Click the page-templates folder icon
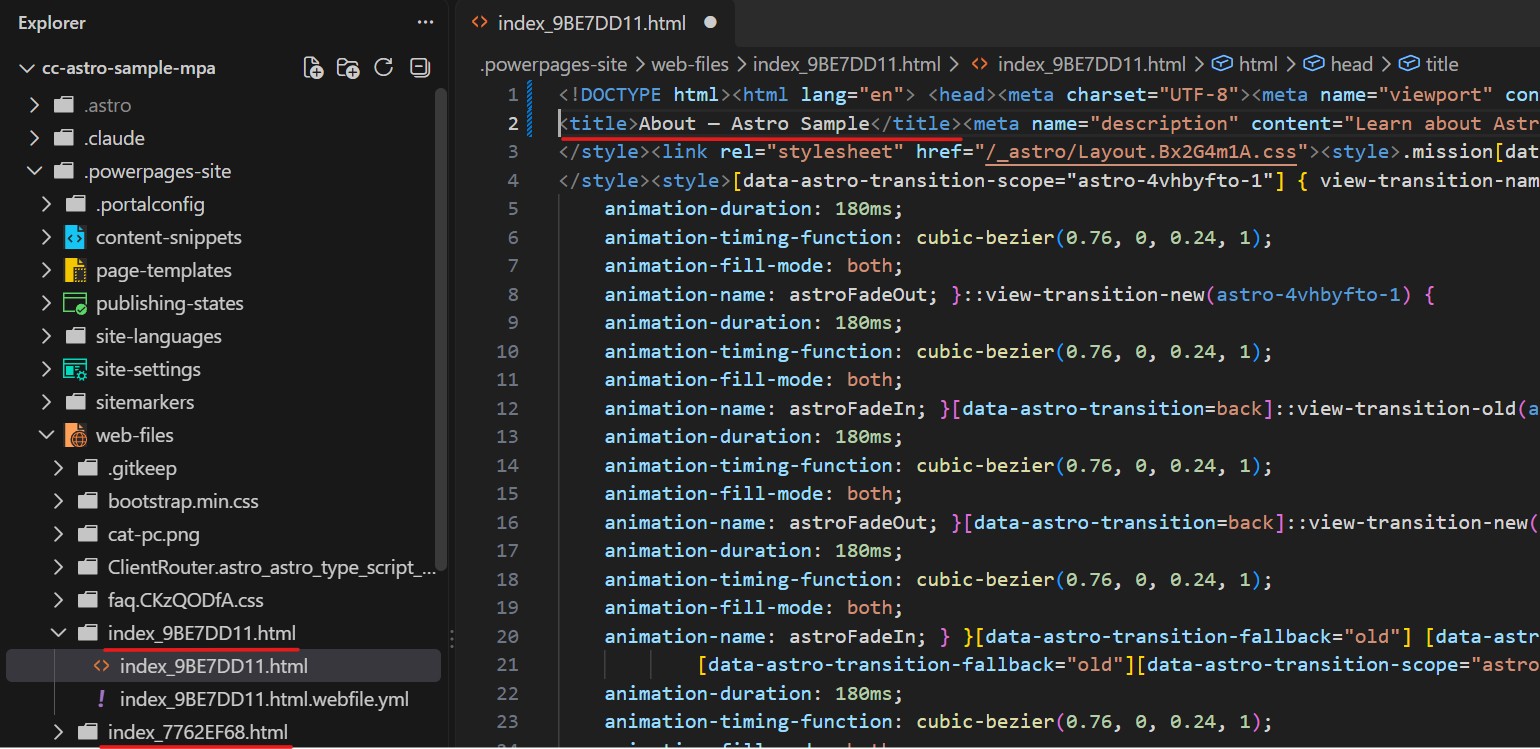The image size is (1540, 749). [x=75, y=271]
